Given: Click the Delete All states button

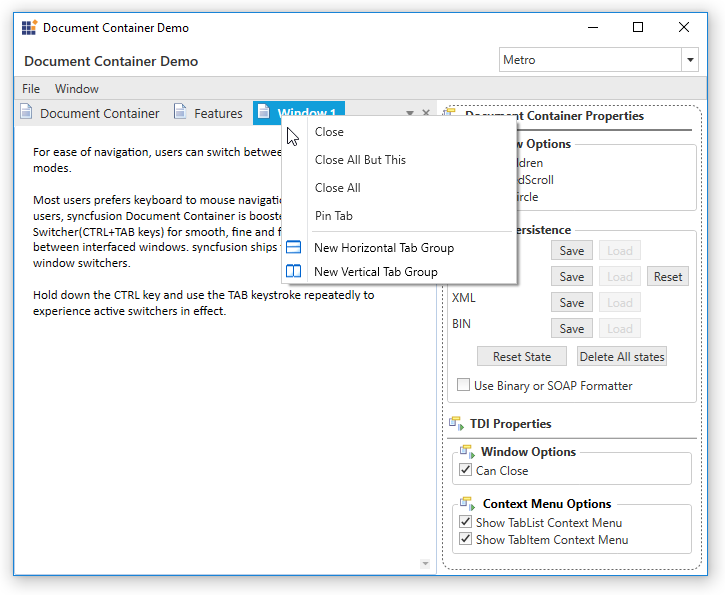Looking at the screenshot, I should pyautogui.click(x=621, y=356).
